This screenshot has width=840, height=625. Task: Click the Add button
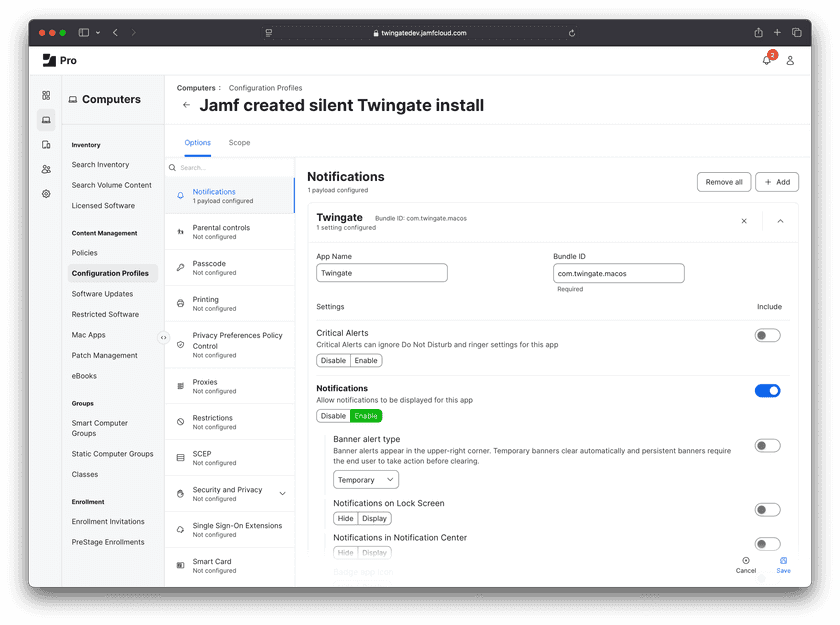coord(777,182)
